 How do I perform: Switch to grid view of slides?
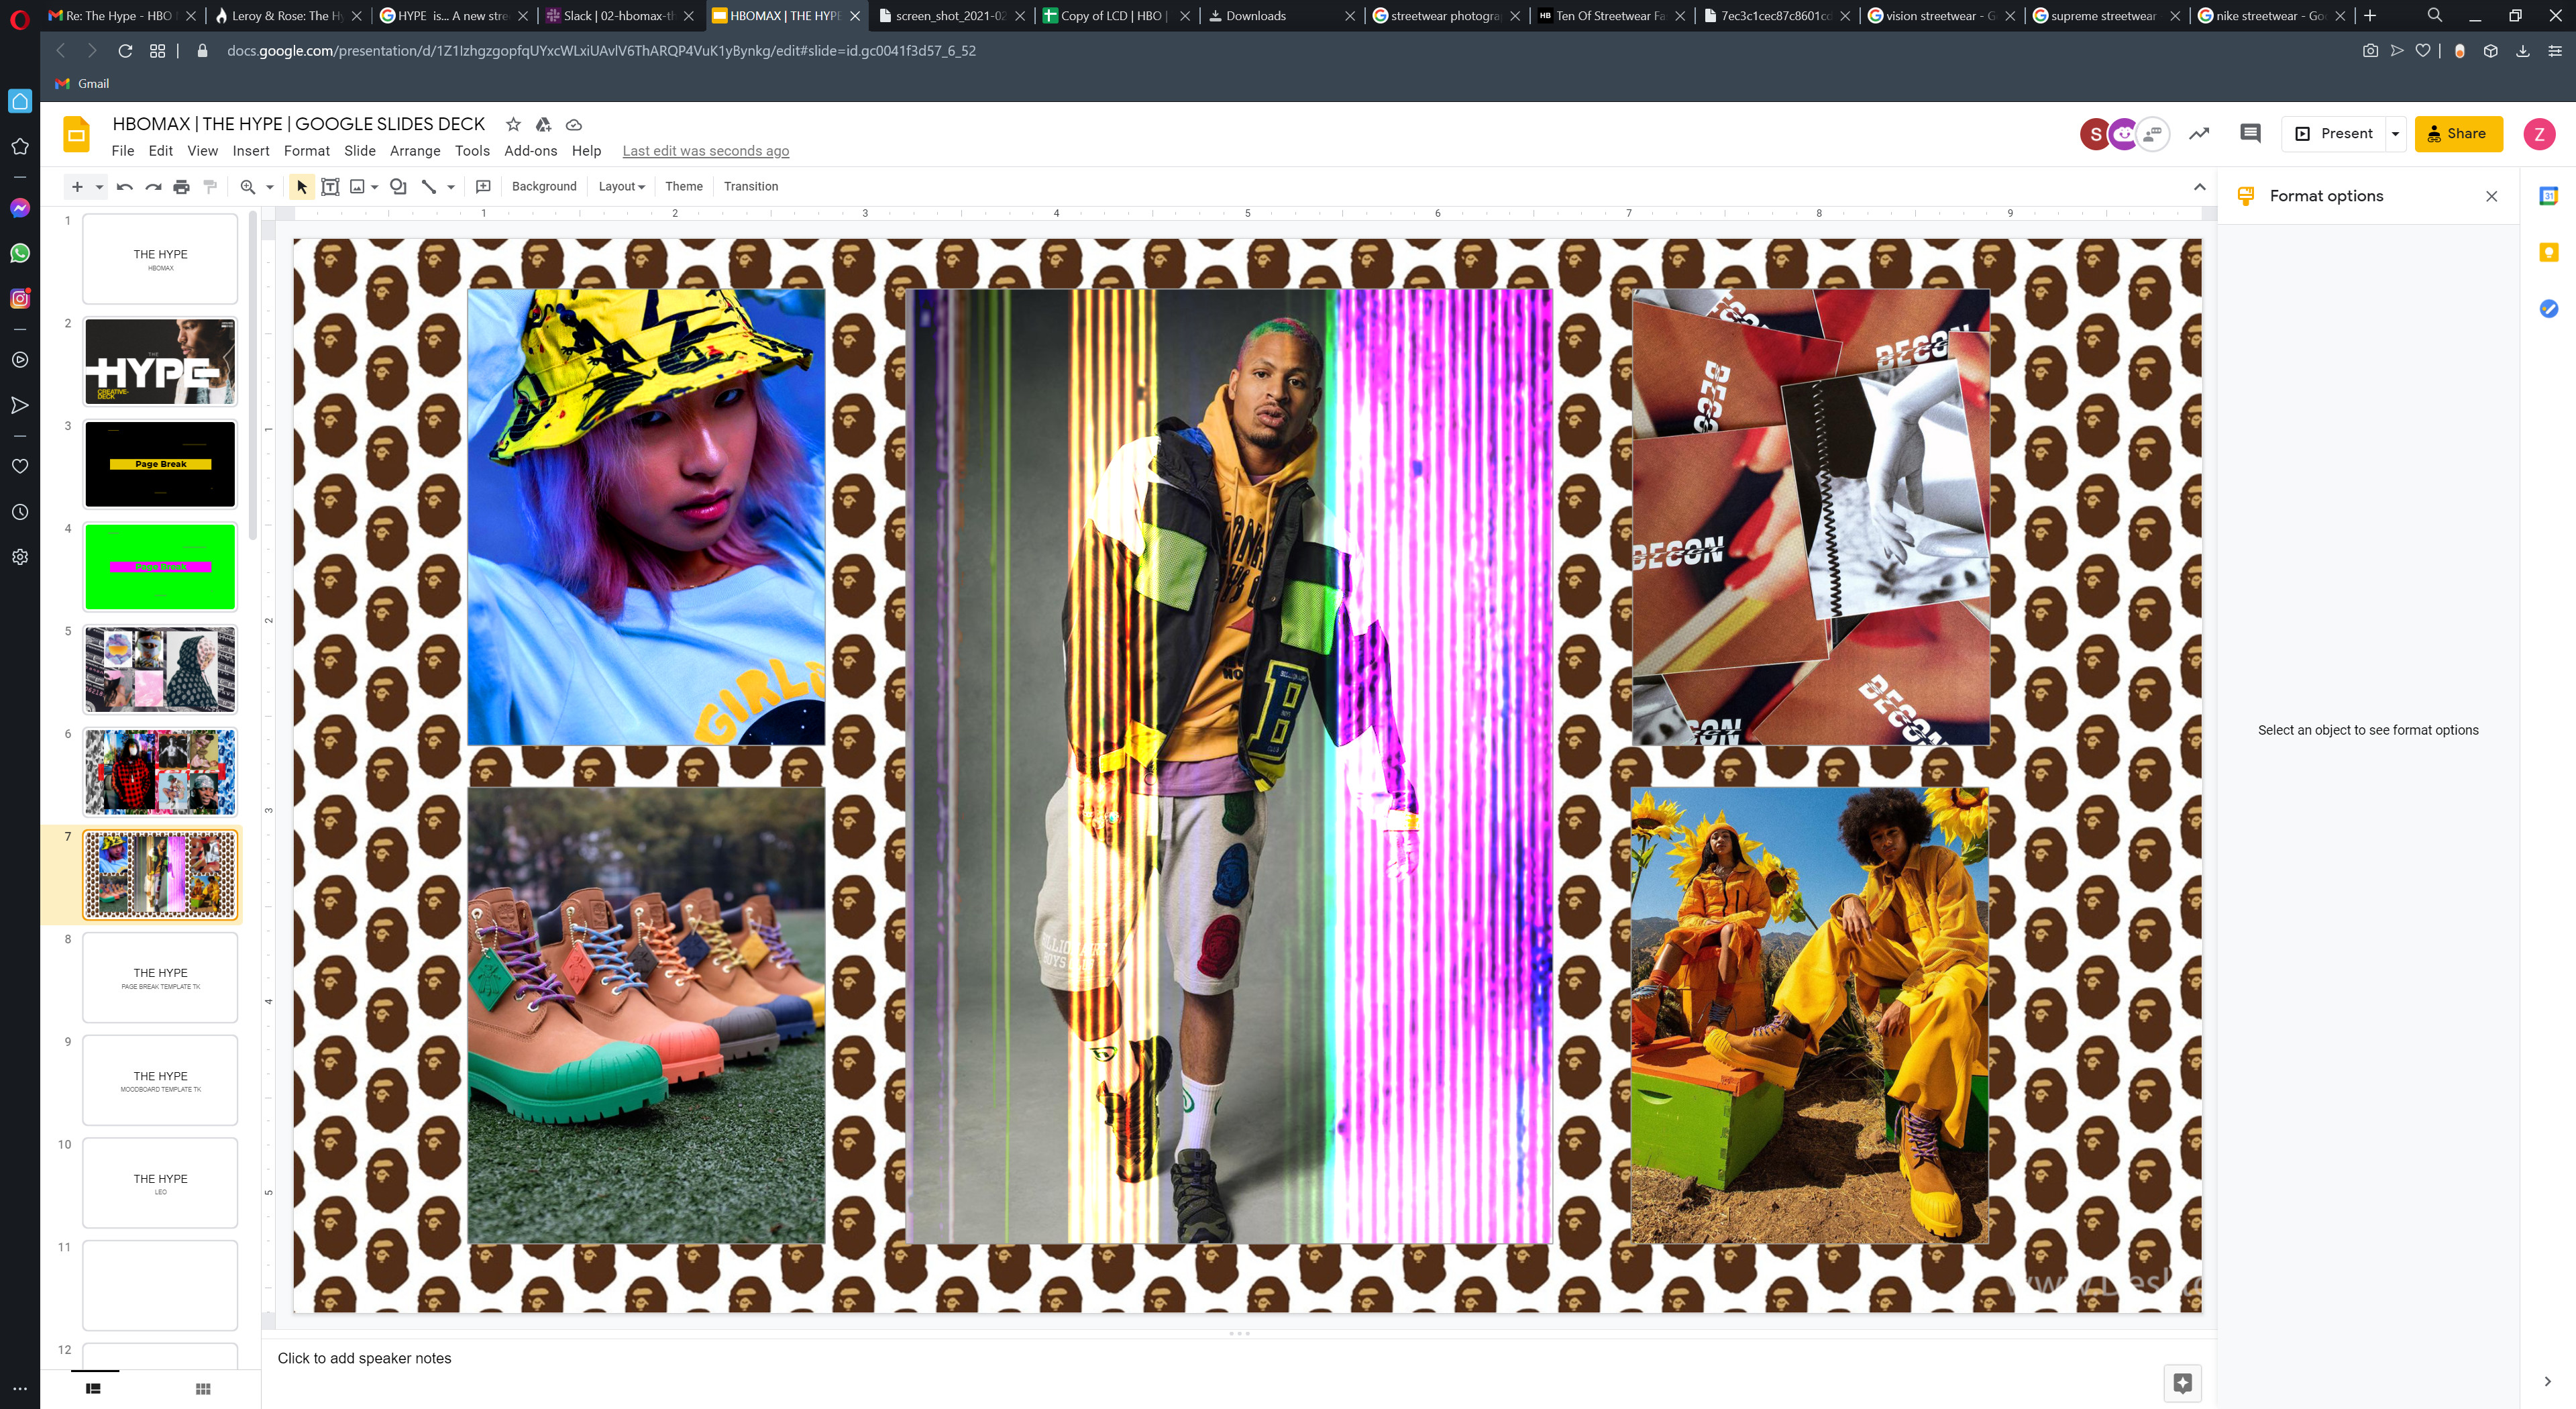click(x=203, y=1388)
